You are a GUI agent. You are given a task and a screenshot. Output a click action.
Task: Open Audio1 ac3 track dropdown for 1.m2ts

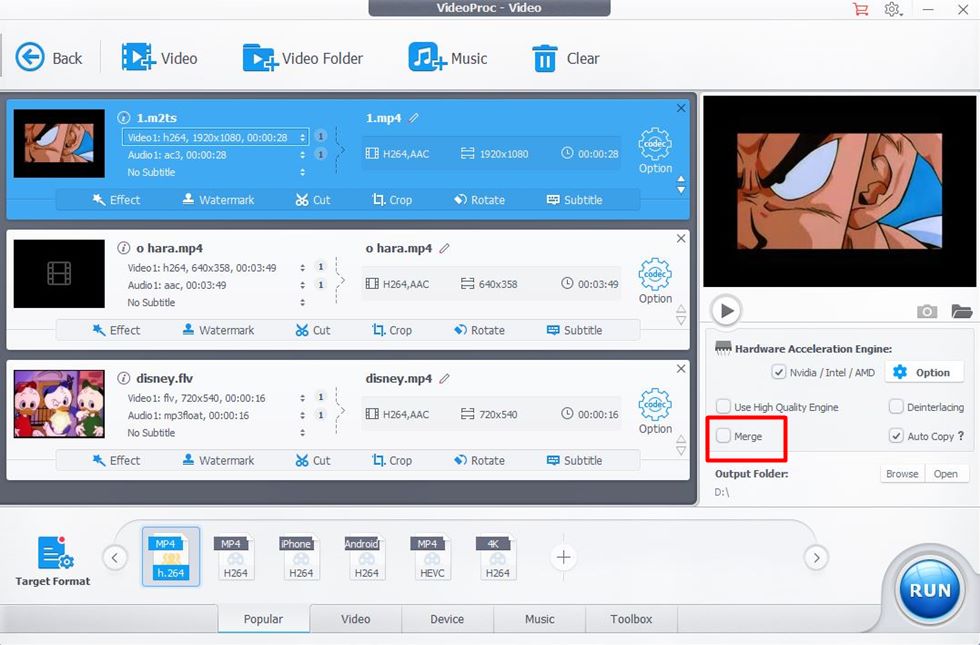[x=302, y=155]
